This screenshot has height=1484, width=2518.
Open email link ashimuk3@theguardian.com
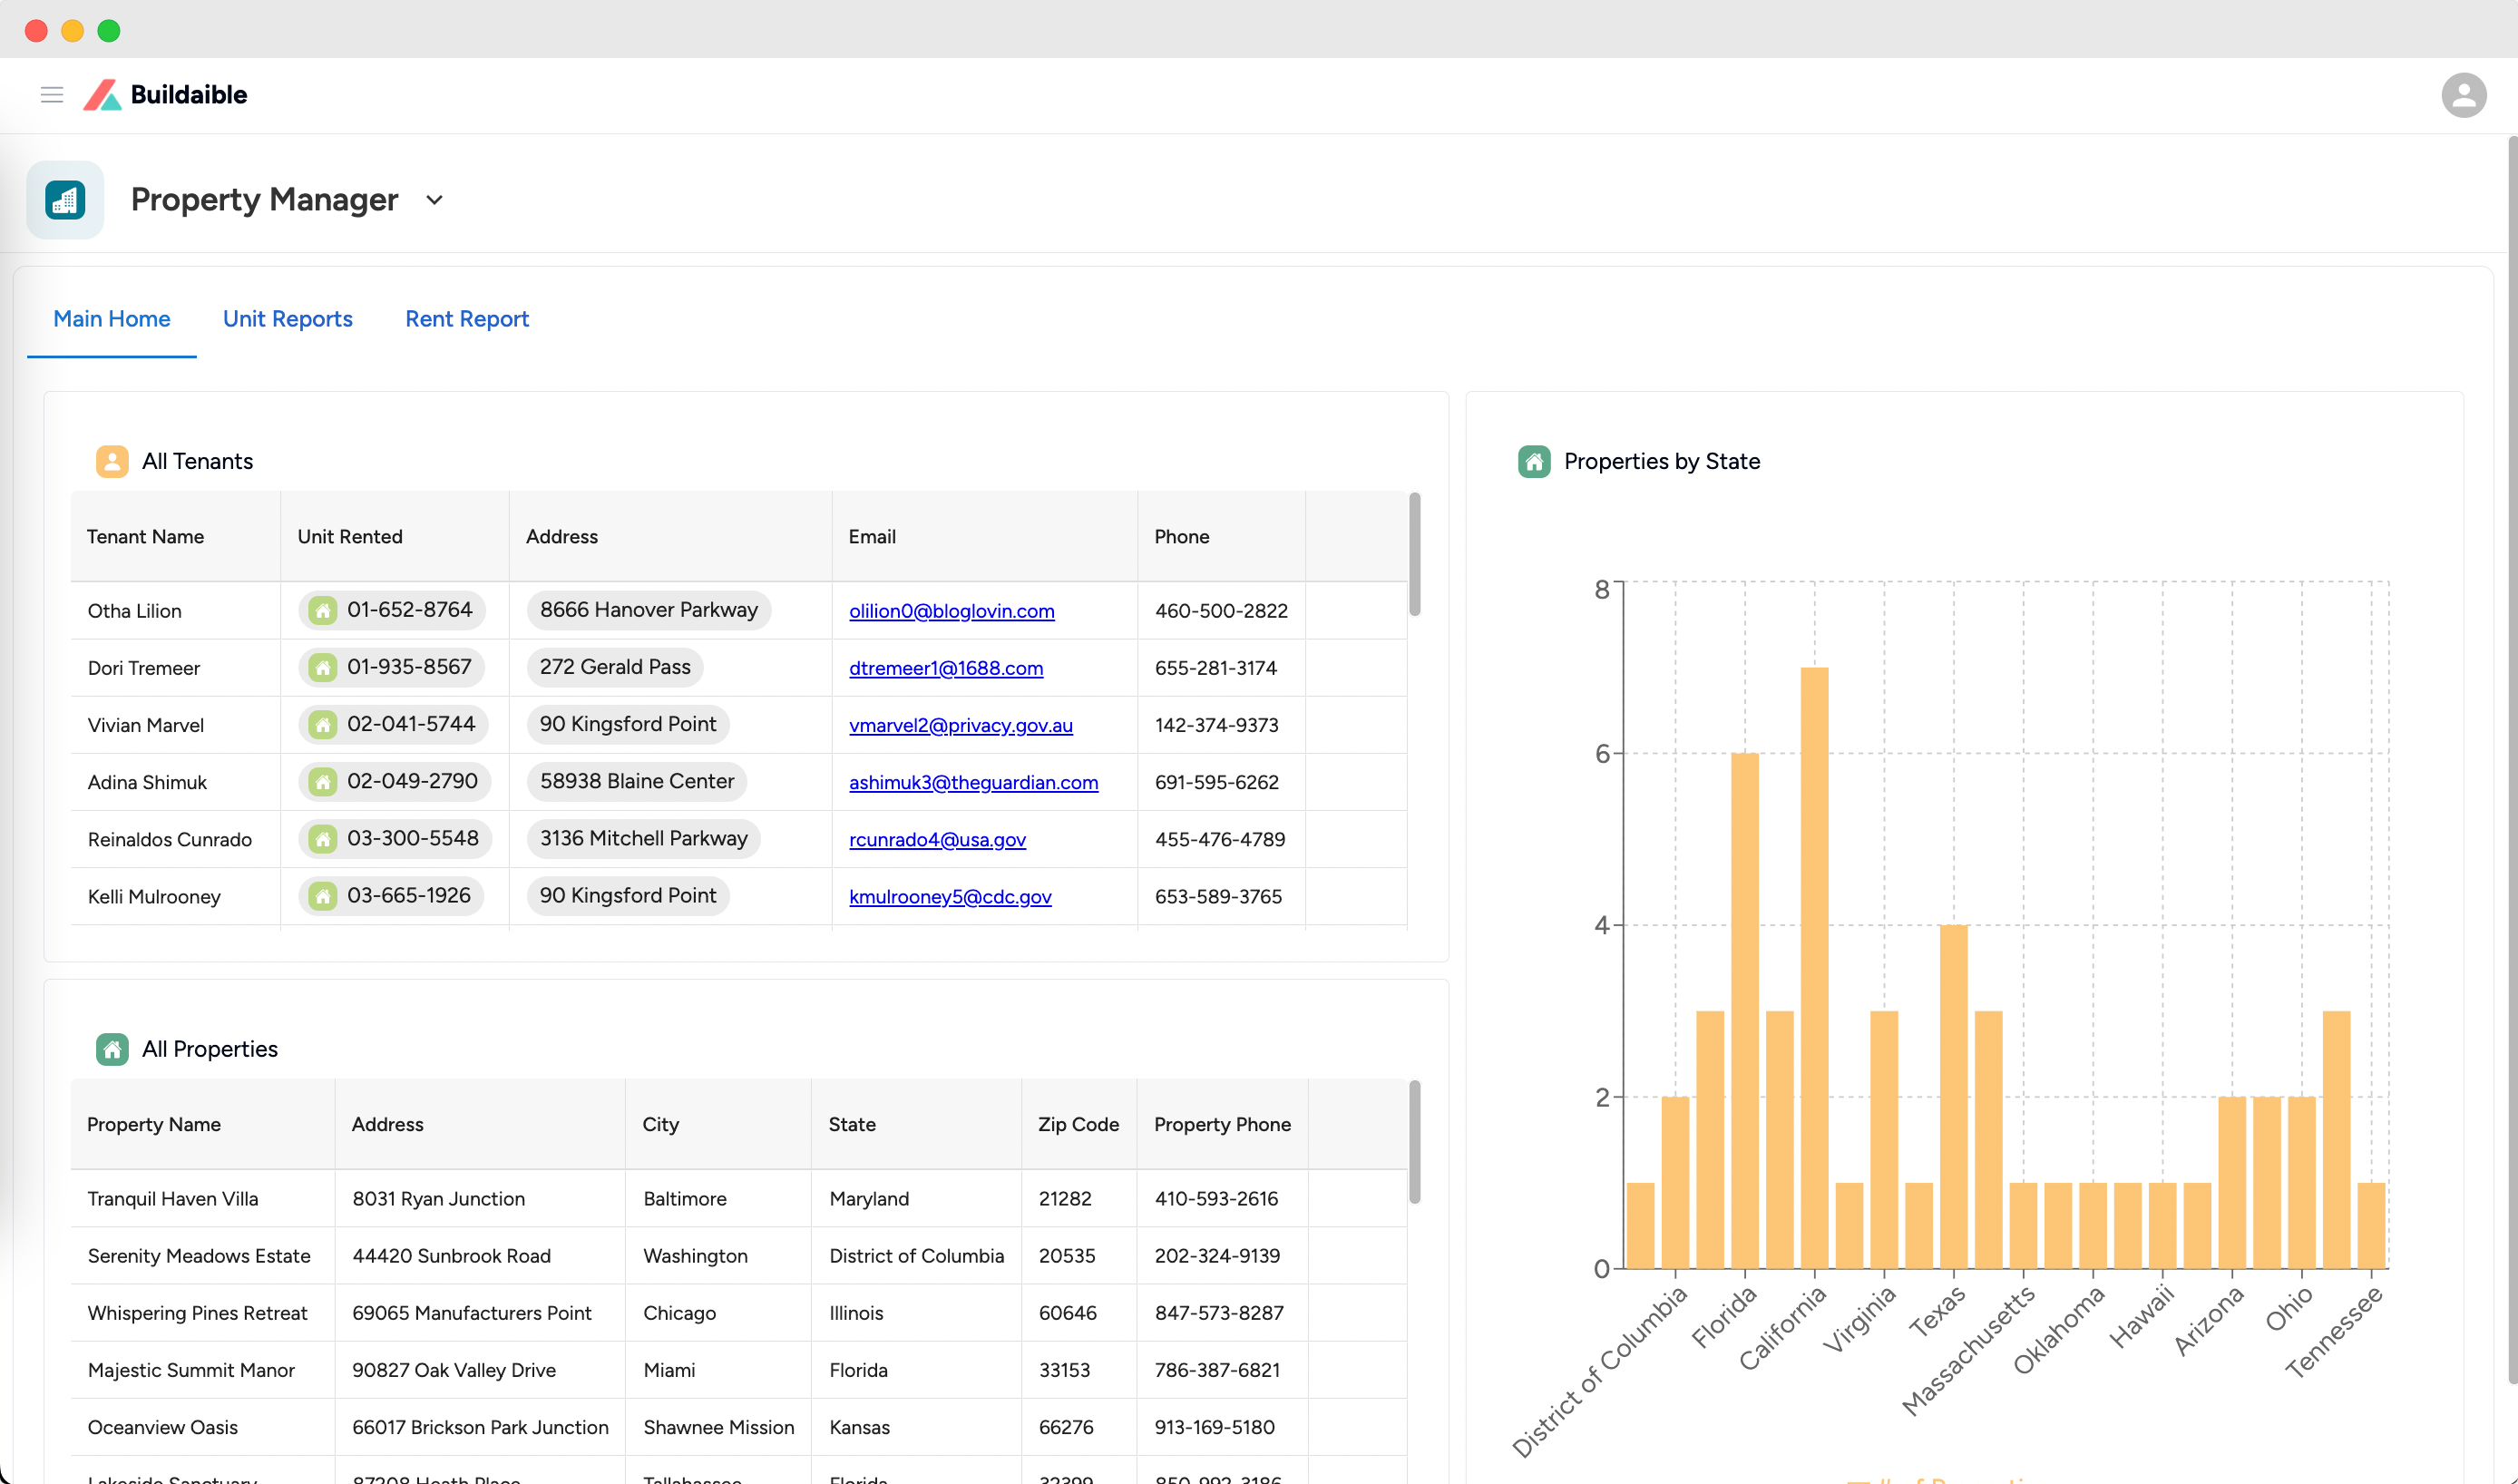click(973, 782)
